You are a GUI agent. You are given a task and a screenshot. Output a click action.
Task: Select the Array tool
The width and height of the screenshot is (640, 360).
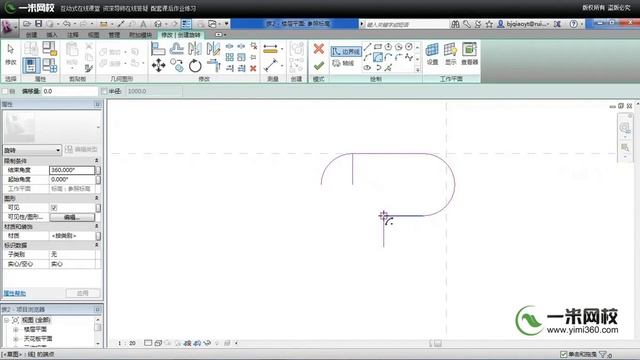(x=230, y=57)
